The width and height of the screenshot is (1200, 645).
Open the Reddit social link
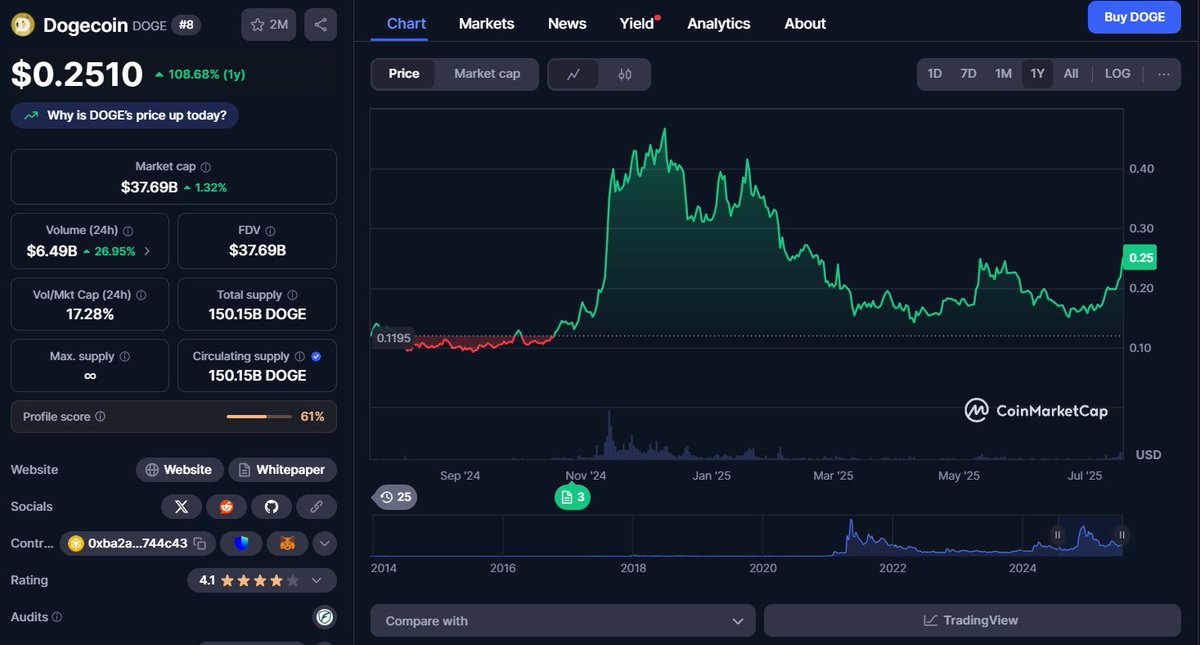tap(226, 507)
